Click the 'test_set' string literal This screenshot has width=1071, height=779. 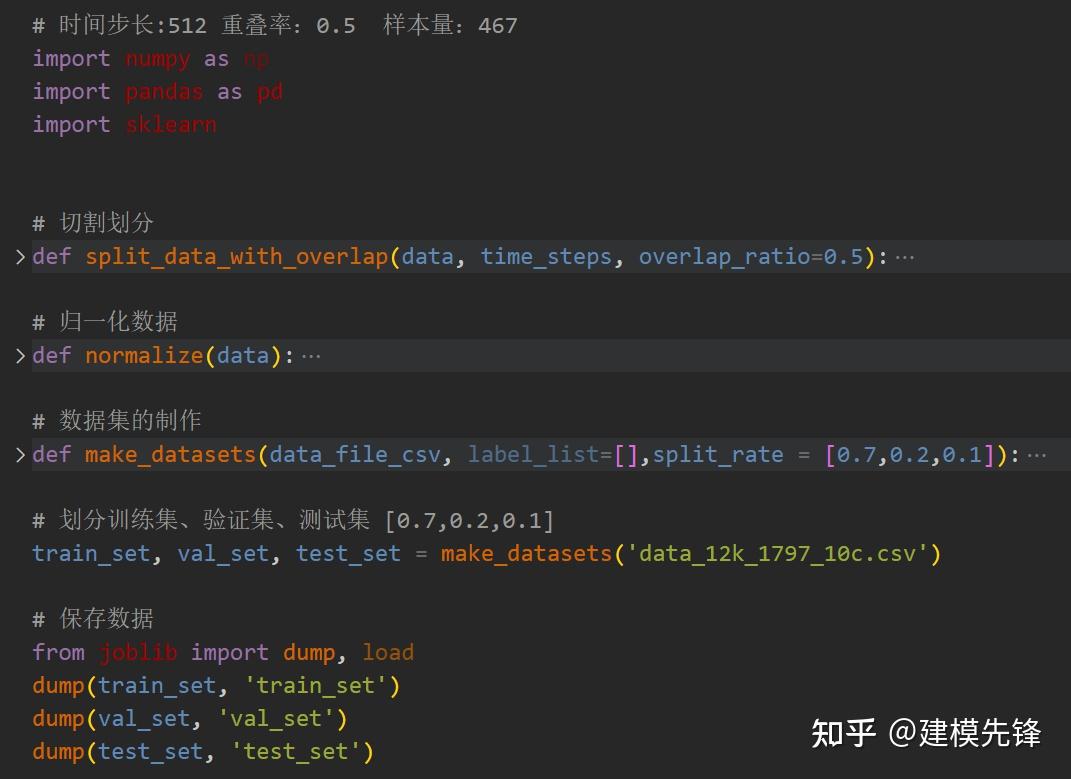[296, 752]
